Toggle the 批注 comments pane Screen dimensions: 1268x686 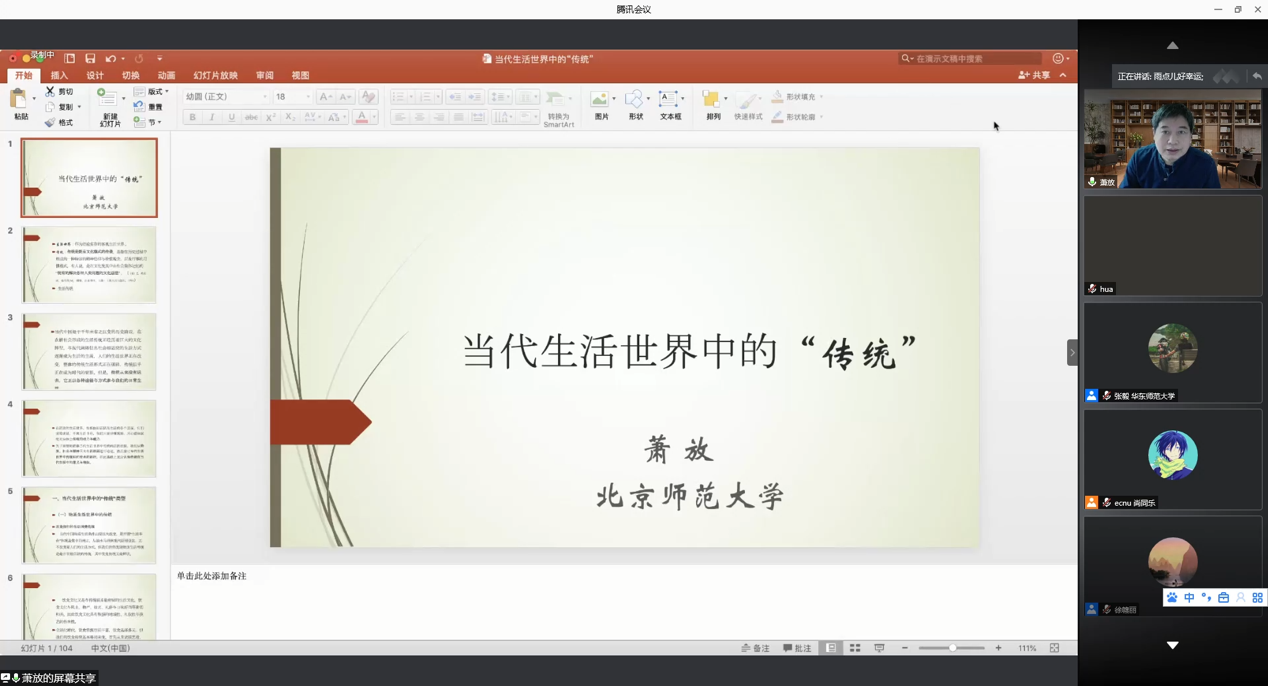(798, 648)
